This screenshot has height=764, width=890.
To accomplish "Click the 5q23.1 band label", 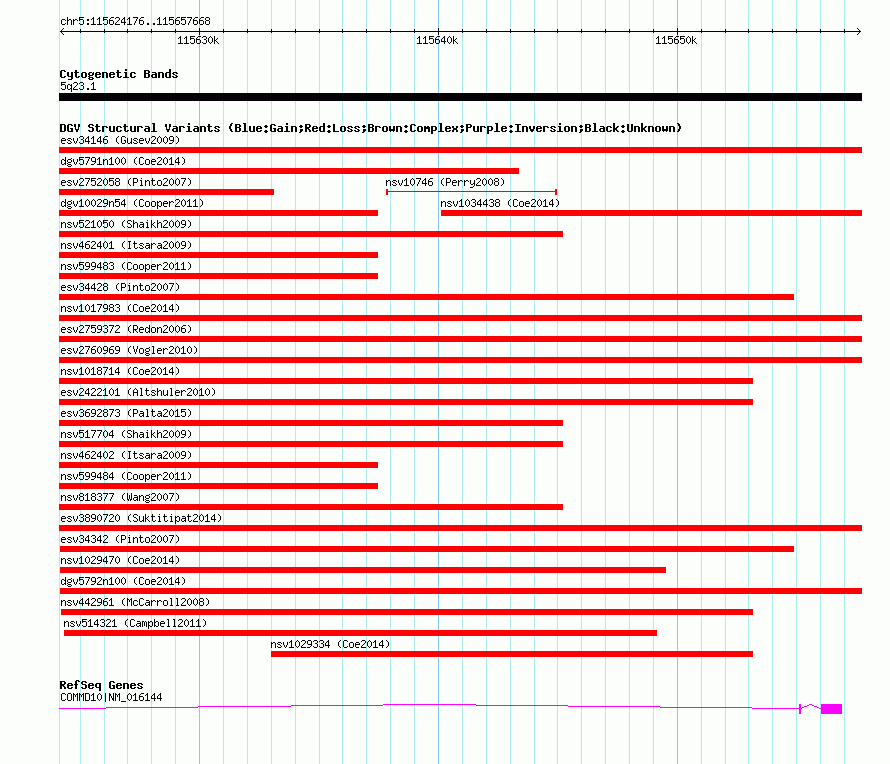I will [x=78, y=86].
